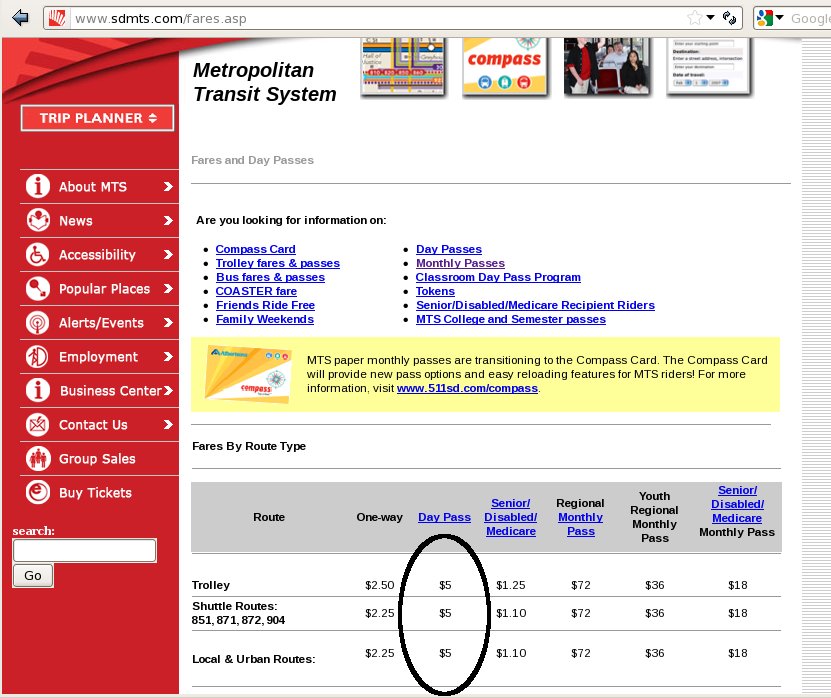This screenshot has height=698, width=831.
Task: Follow the Friends Ride Free link
Action: 266,305
